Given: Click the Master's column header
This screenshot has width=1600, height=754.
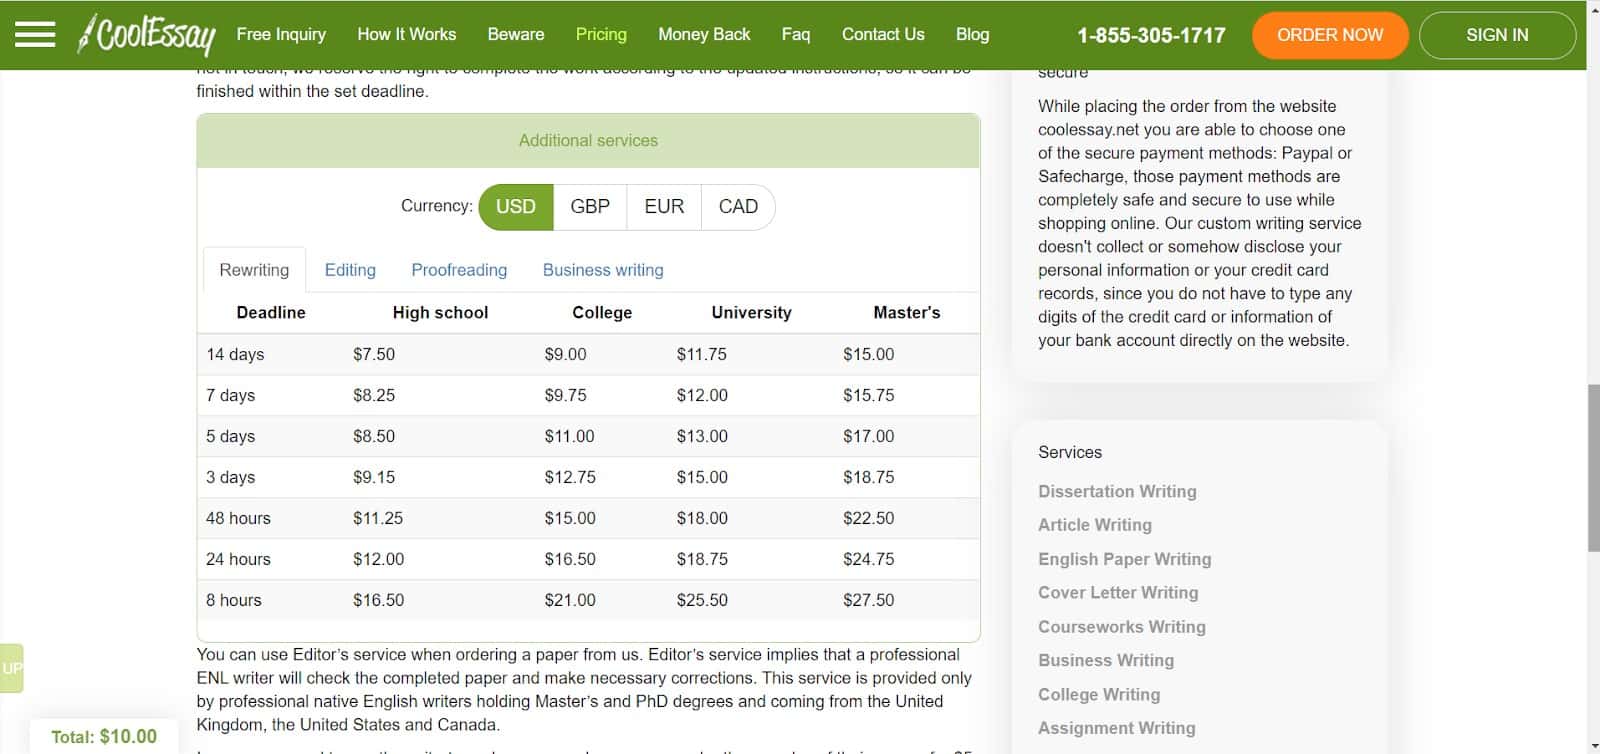Looking at the screenshot, I should tap(907, 313).
